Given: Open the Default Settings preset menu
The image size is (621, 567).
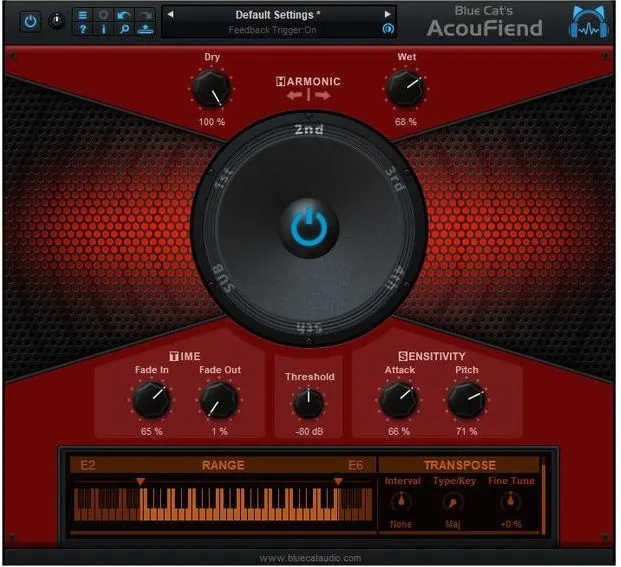Looking at the screenshot, I should 278,15.
